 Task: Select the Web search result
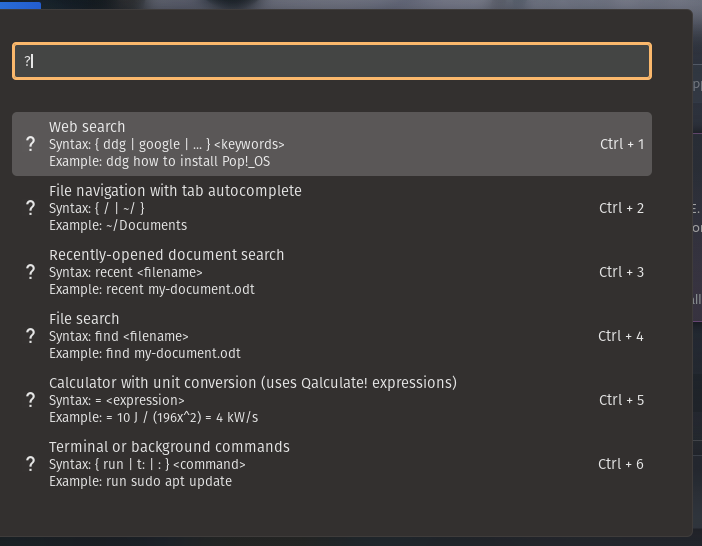click(x=332, y=144)
